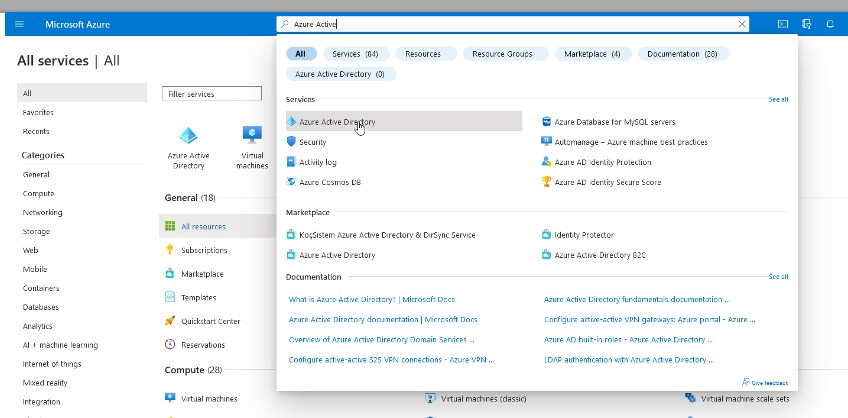Click the Automanage icon
The width and height of the screenshot is (848, 418).
tap(546, 142)
